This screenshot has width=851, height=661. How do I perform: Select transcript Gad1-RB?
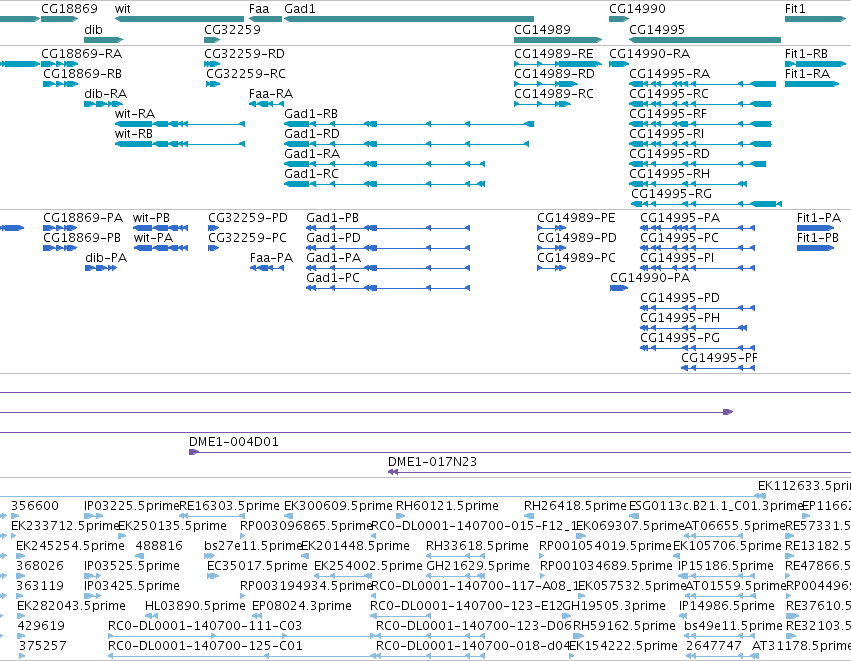[x=409, y=124]
